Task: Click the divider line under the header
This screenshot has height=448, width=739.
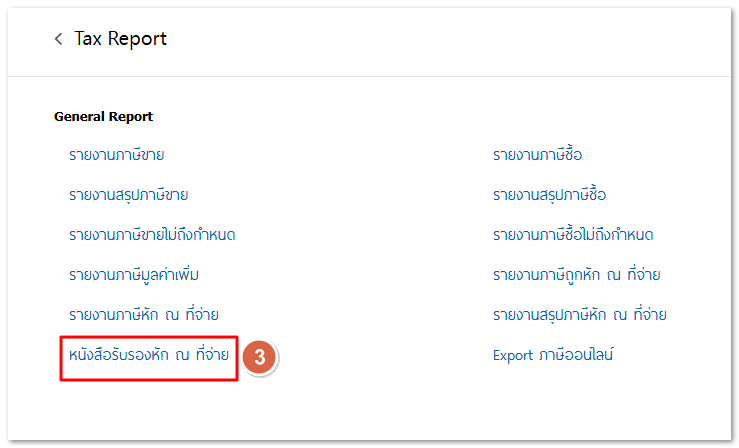Action: coord(370,77)
